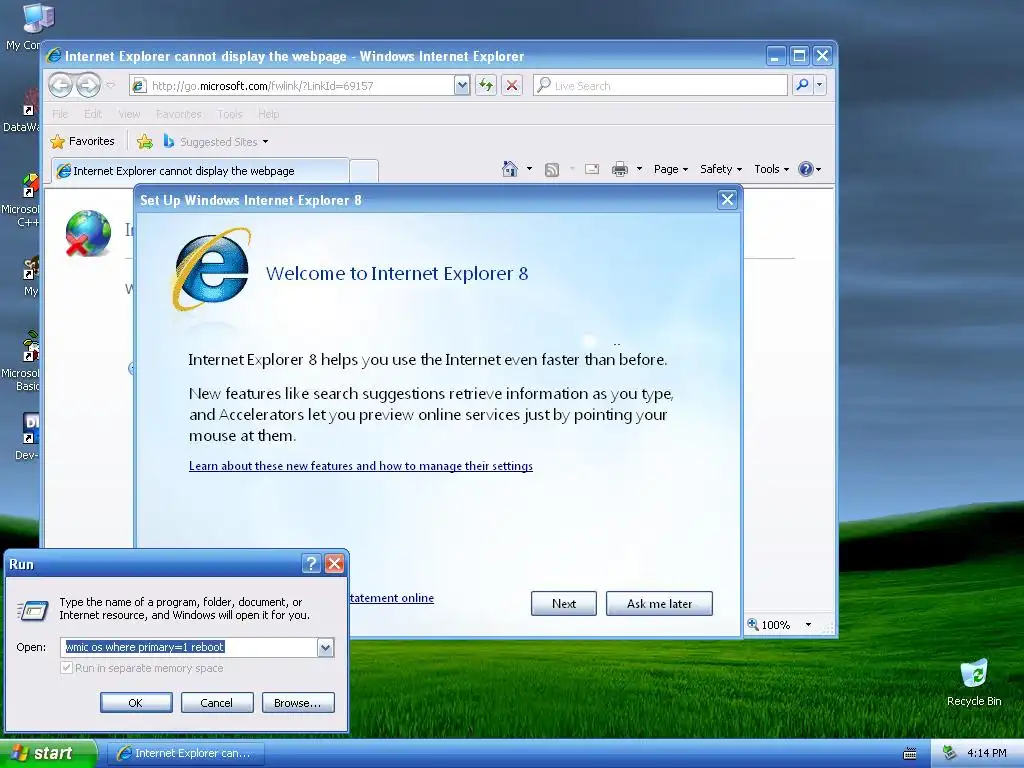Viewport: 1024px width, 768px height.
Task: Click the Favorites star button
Action: point(82,141)
